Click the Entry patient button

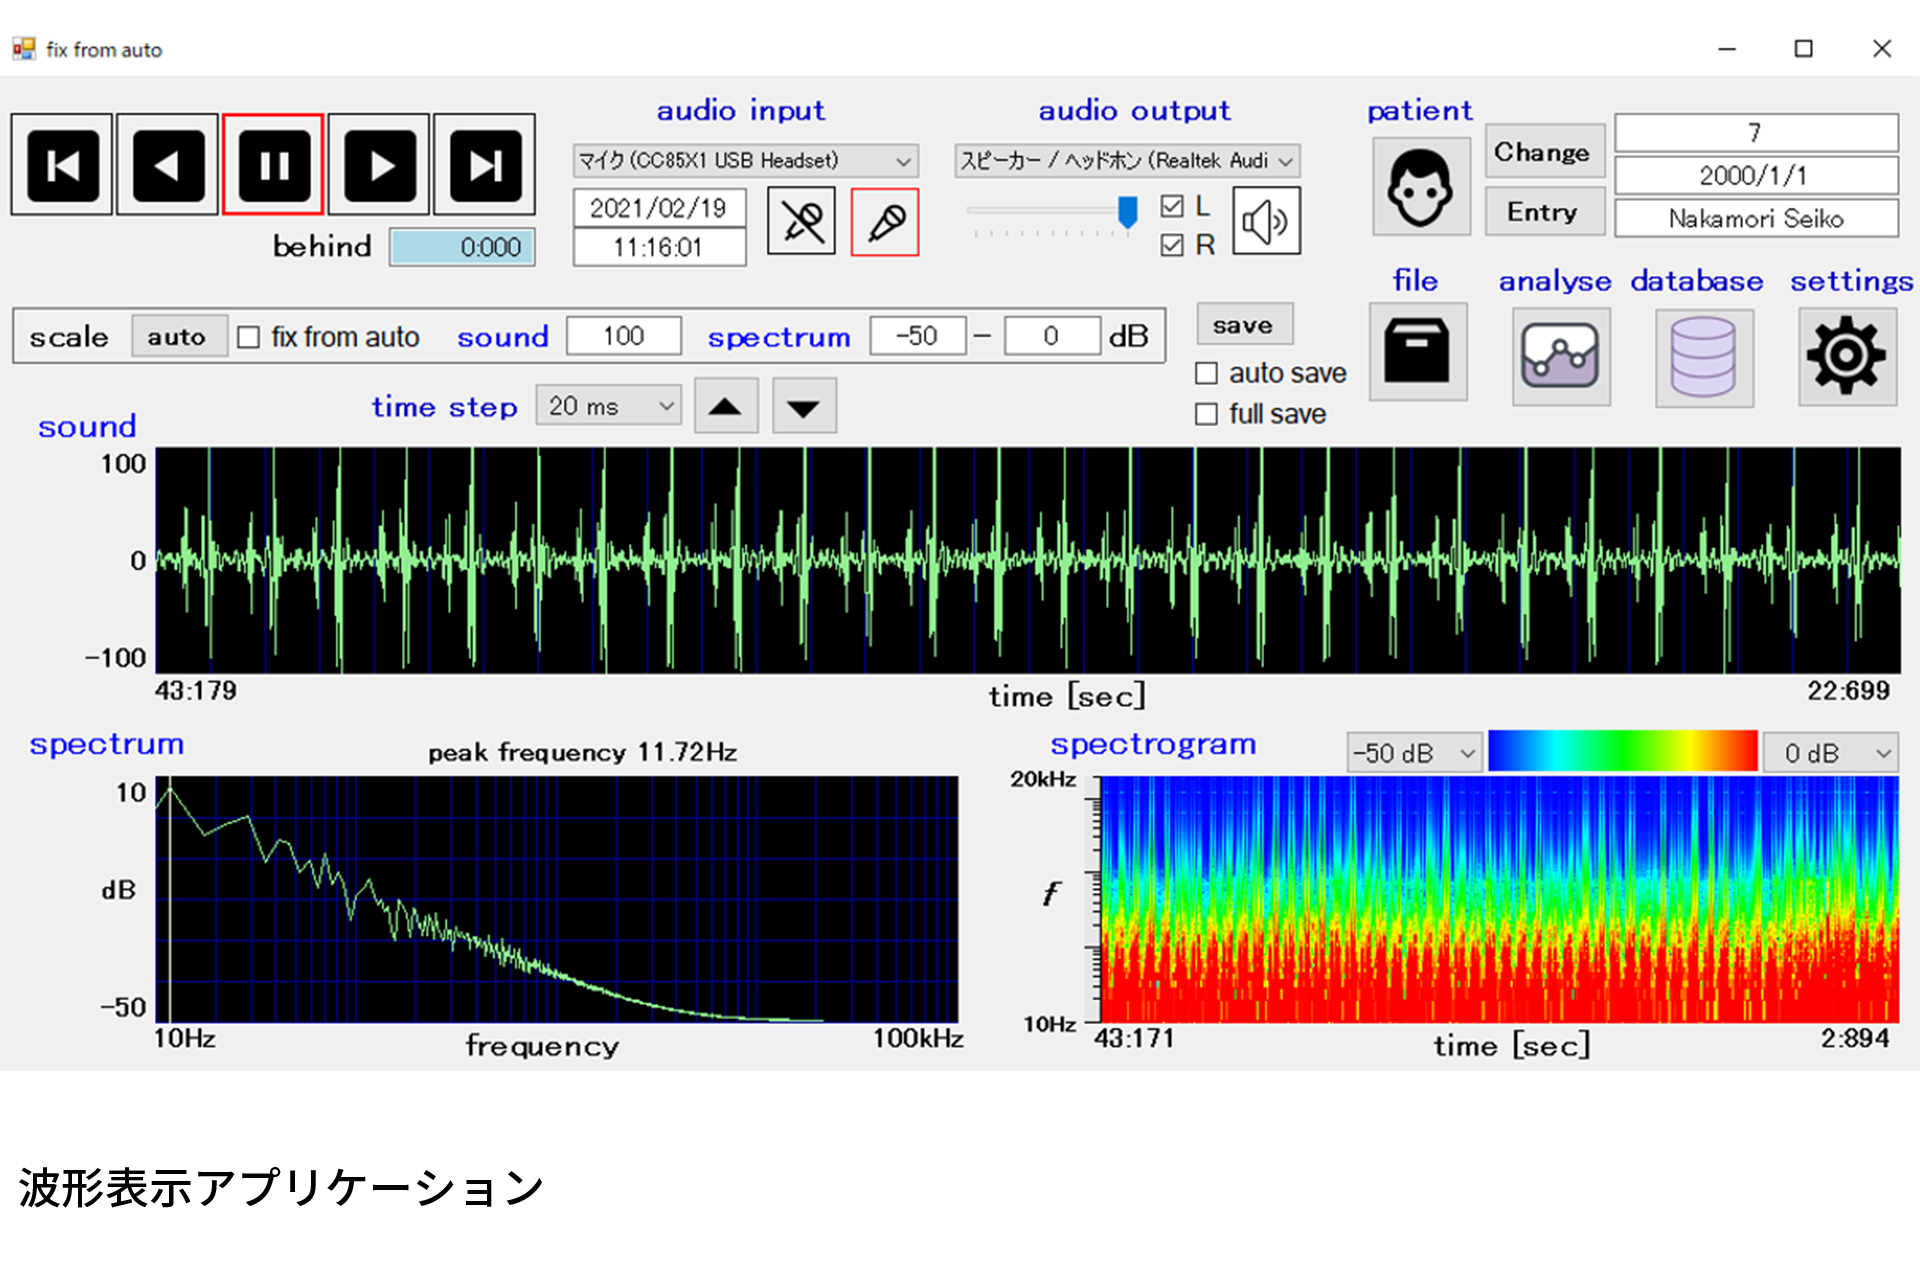(x=1544, y=212)
